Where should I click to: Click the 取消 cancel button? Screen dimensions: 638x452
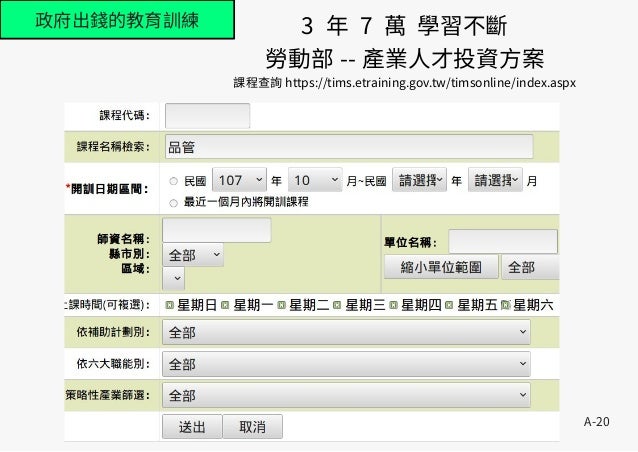click(x=253, y=427)
